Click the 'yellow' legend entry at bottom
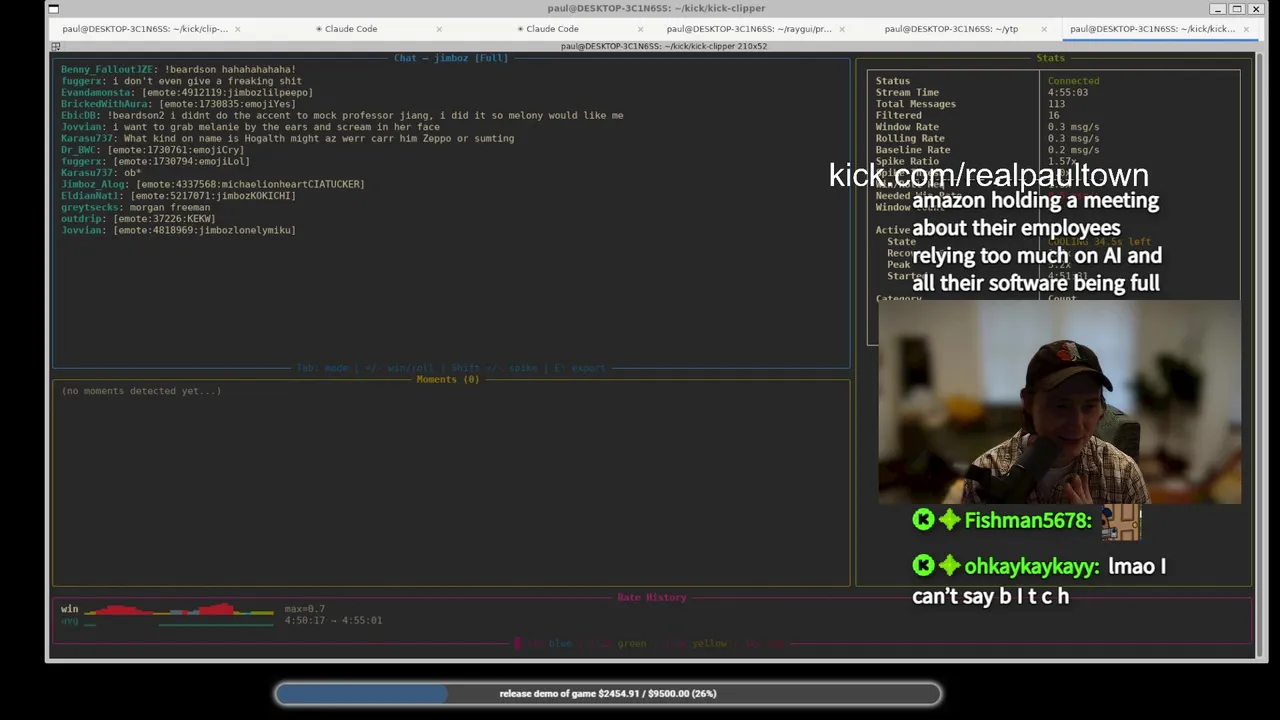Screen dimensions: 1280x720 coord(709,643)
